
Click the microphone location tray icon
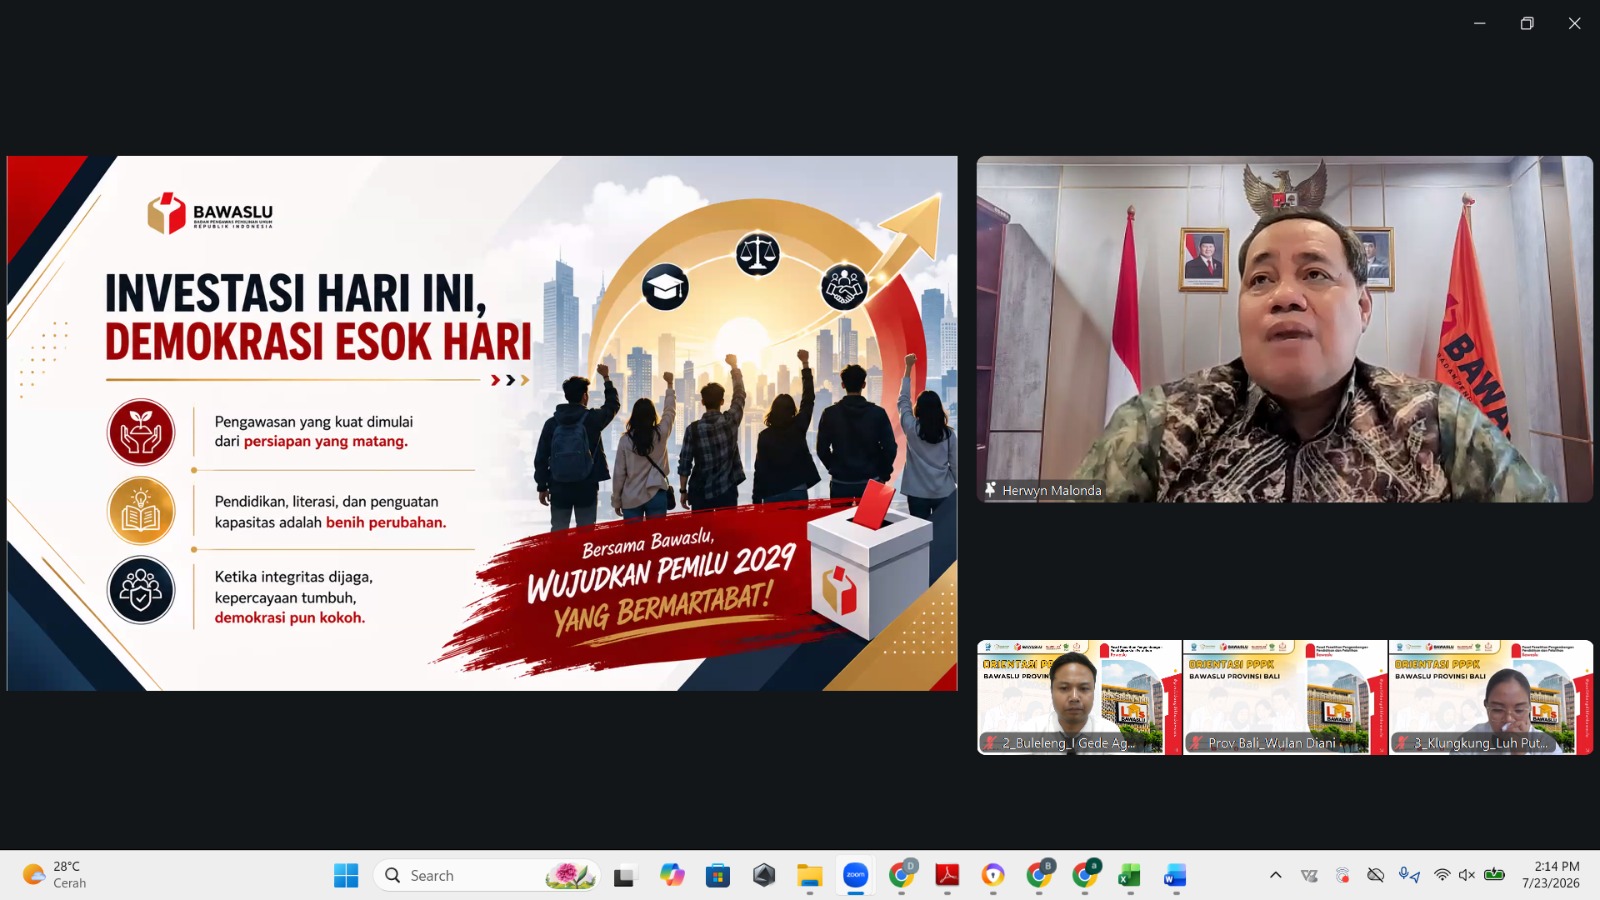1409,875
